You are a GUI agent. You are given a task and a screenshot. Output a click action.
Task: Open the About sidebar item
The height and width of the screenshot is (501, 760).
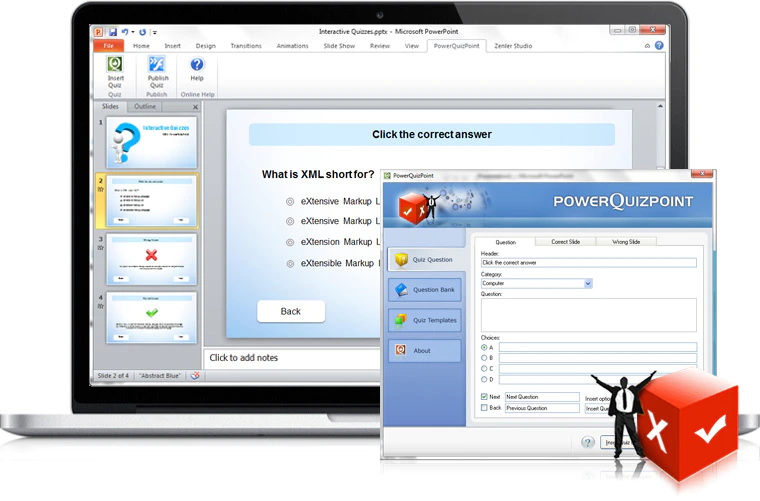point(425,351)
